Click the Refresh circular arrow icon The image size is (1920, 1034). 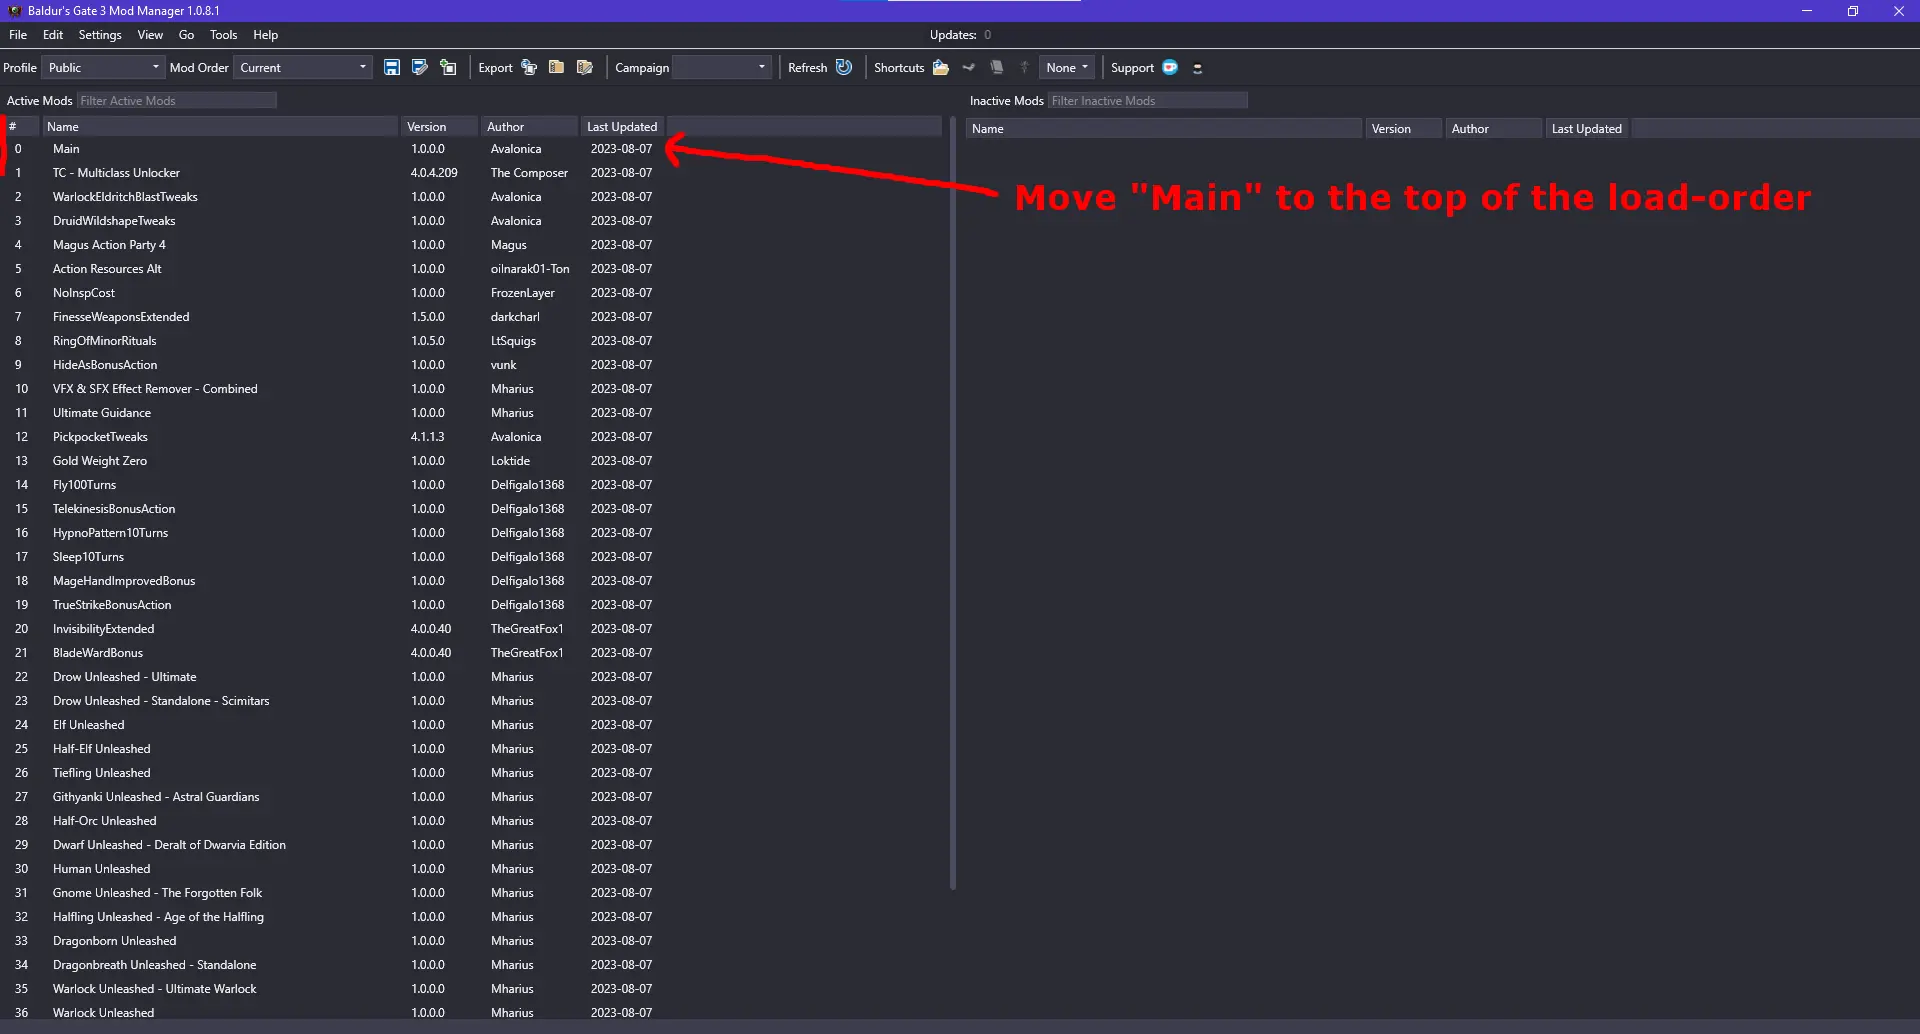pos(844,67)
